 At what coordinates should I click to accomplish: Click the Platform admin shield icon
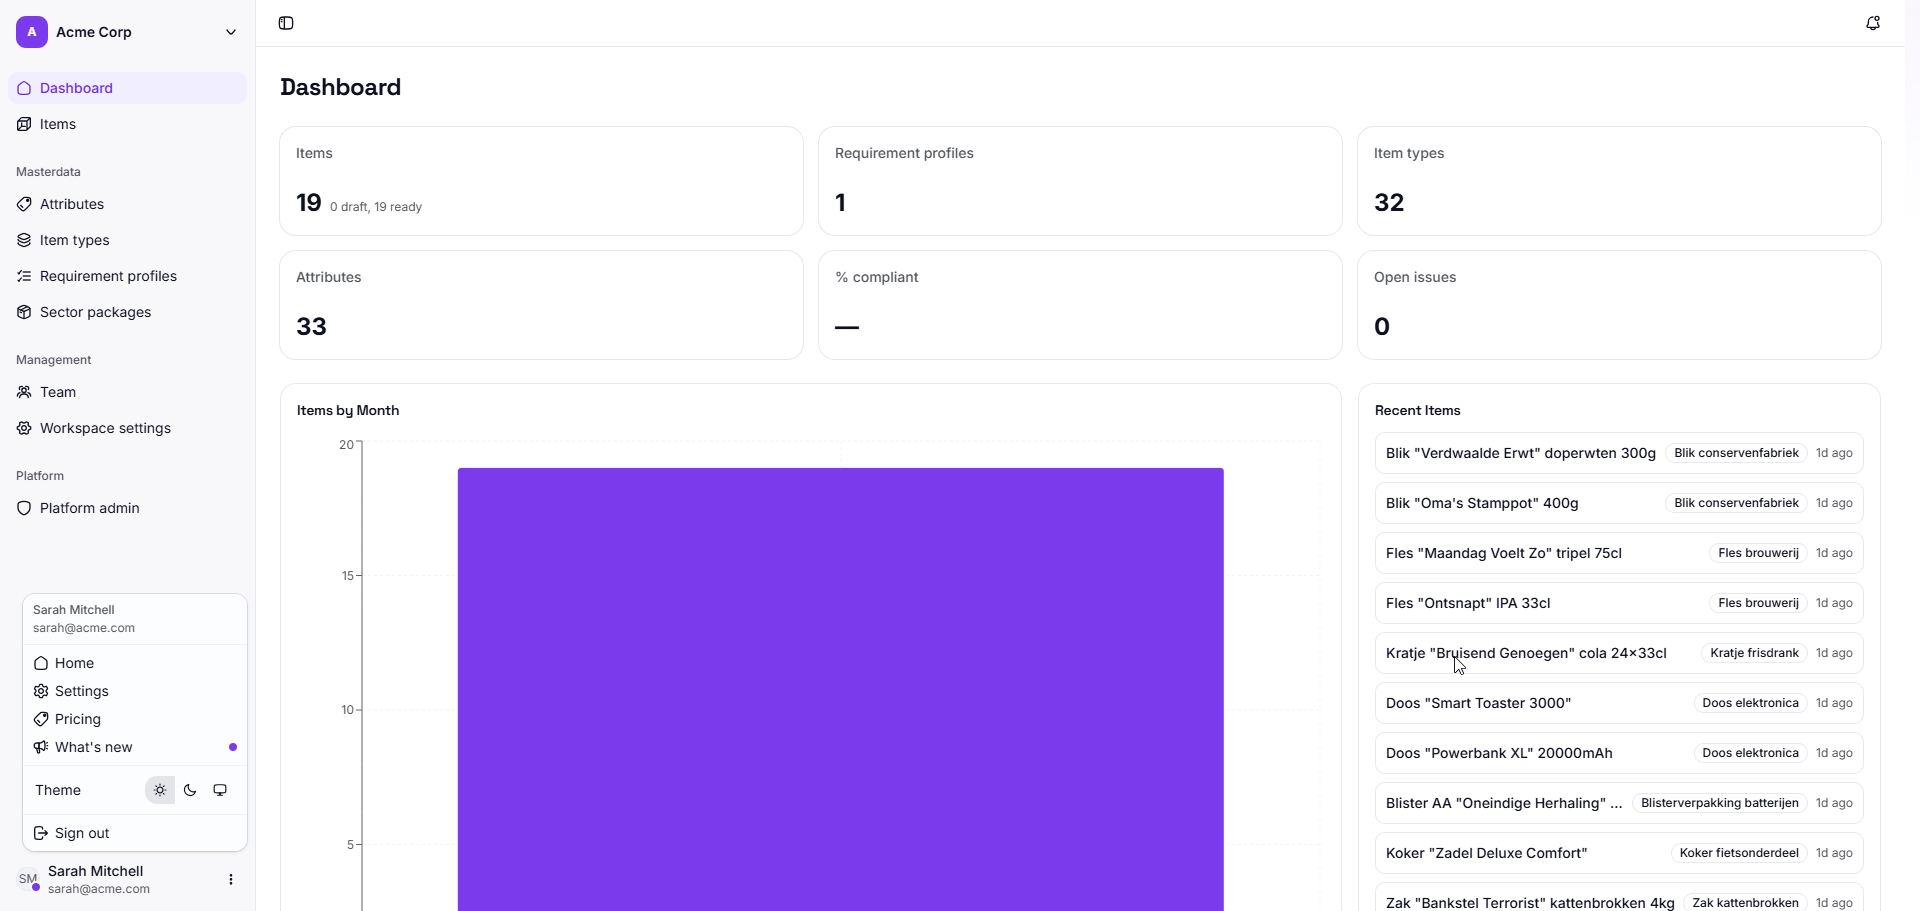24,508
